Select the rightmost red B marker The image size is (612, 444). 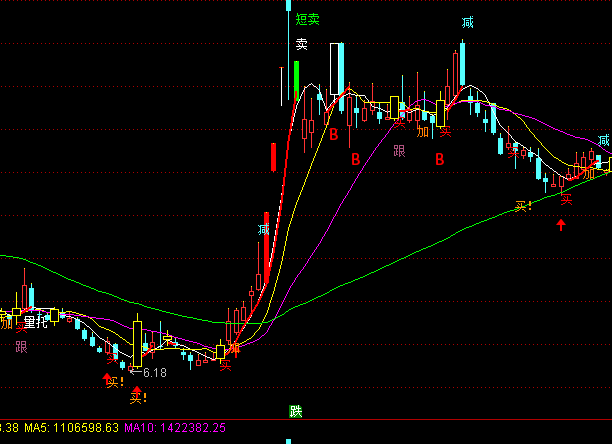point(439,159)
